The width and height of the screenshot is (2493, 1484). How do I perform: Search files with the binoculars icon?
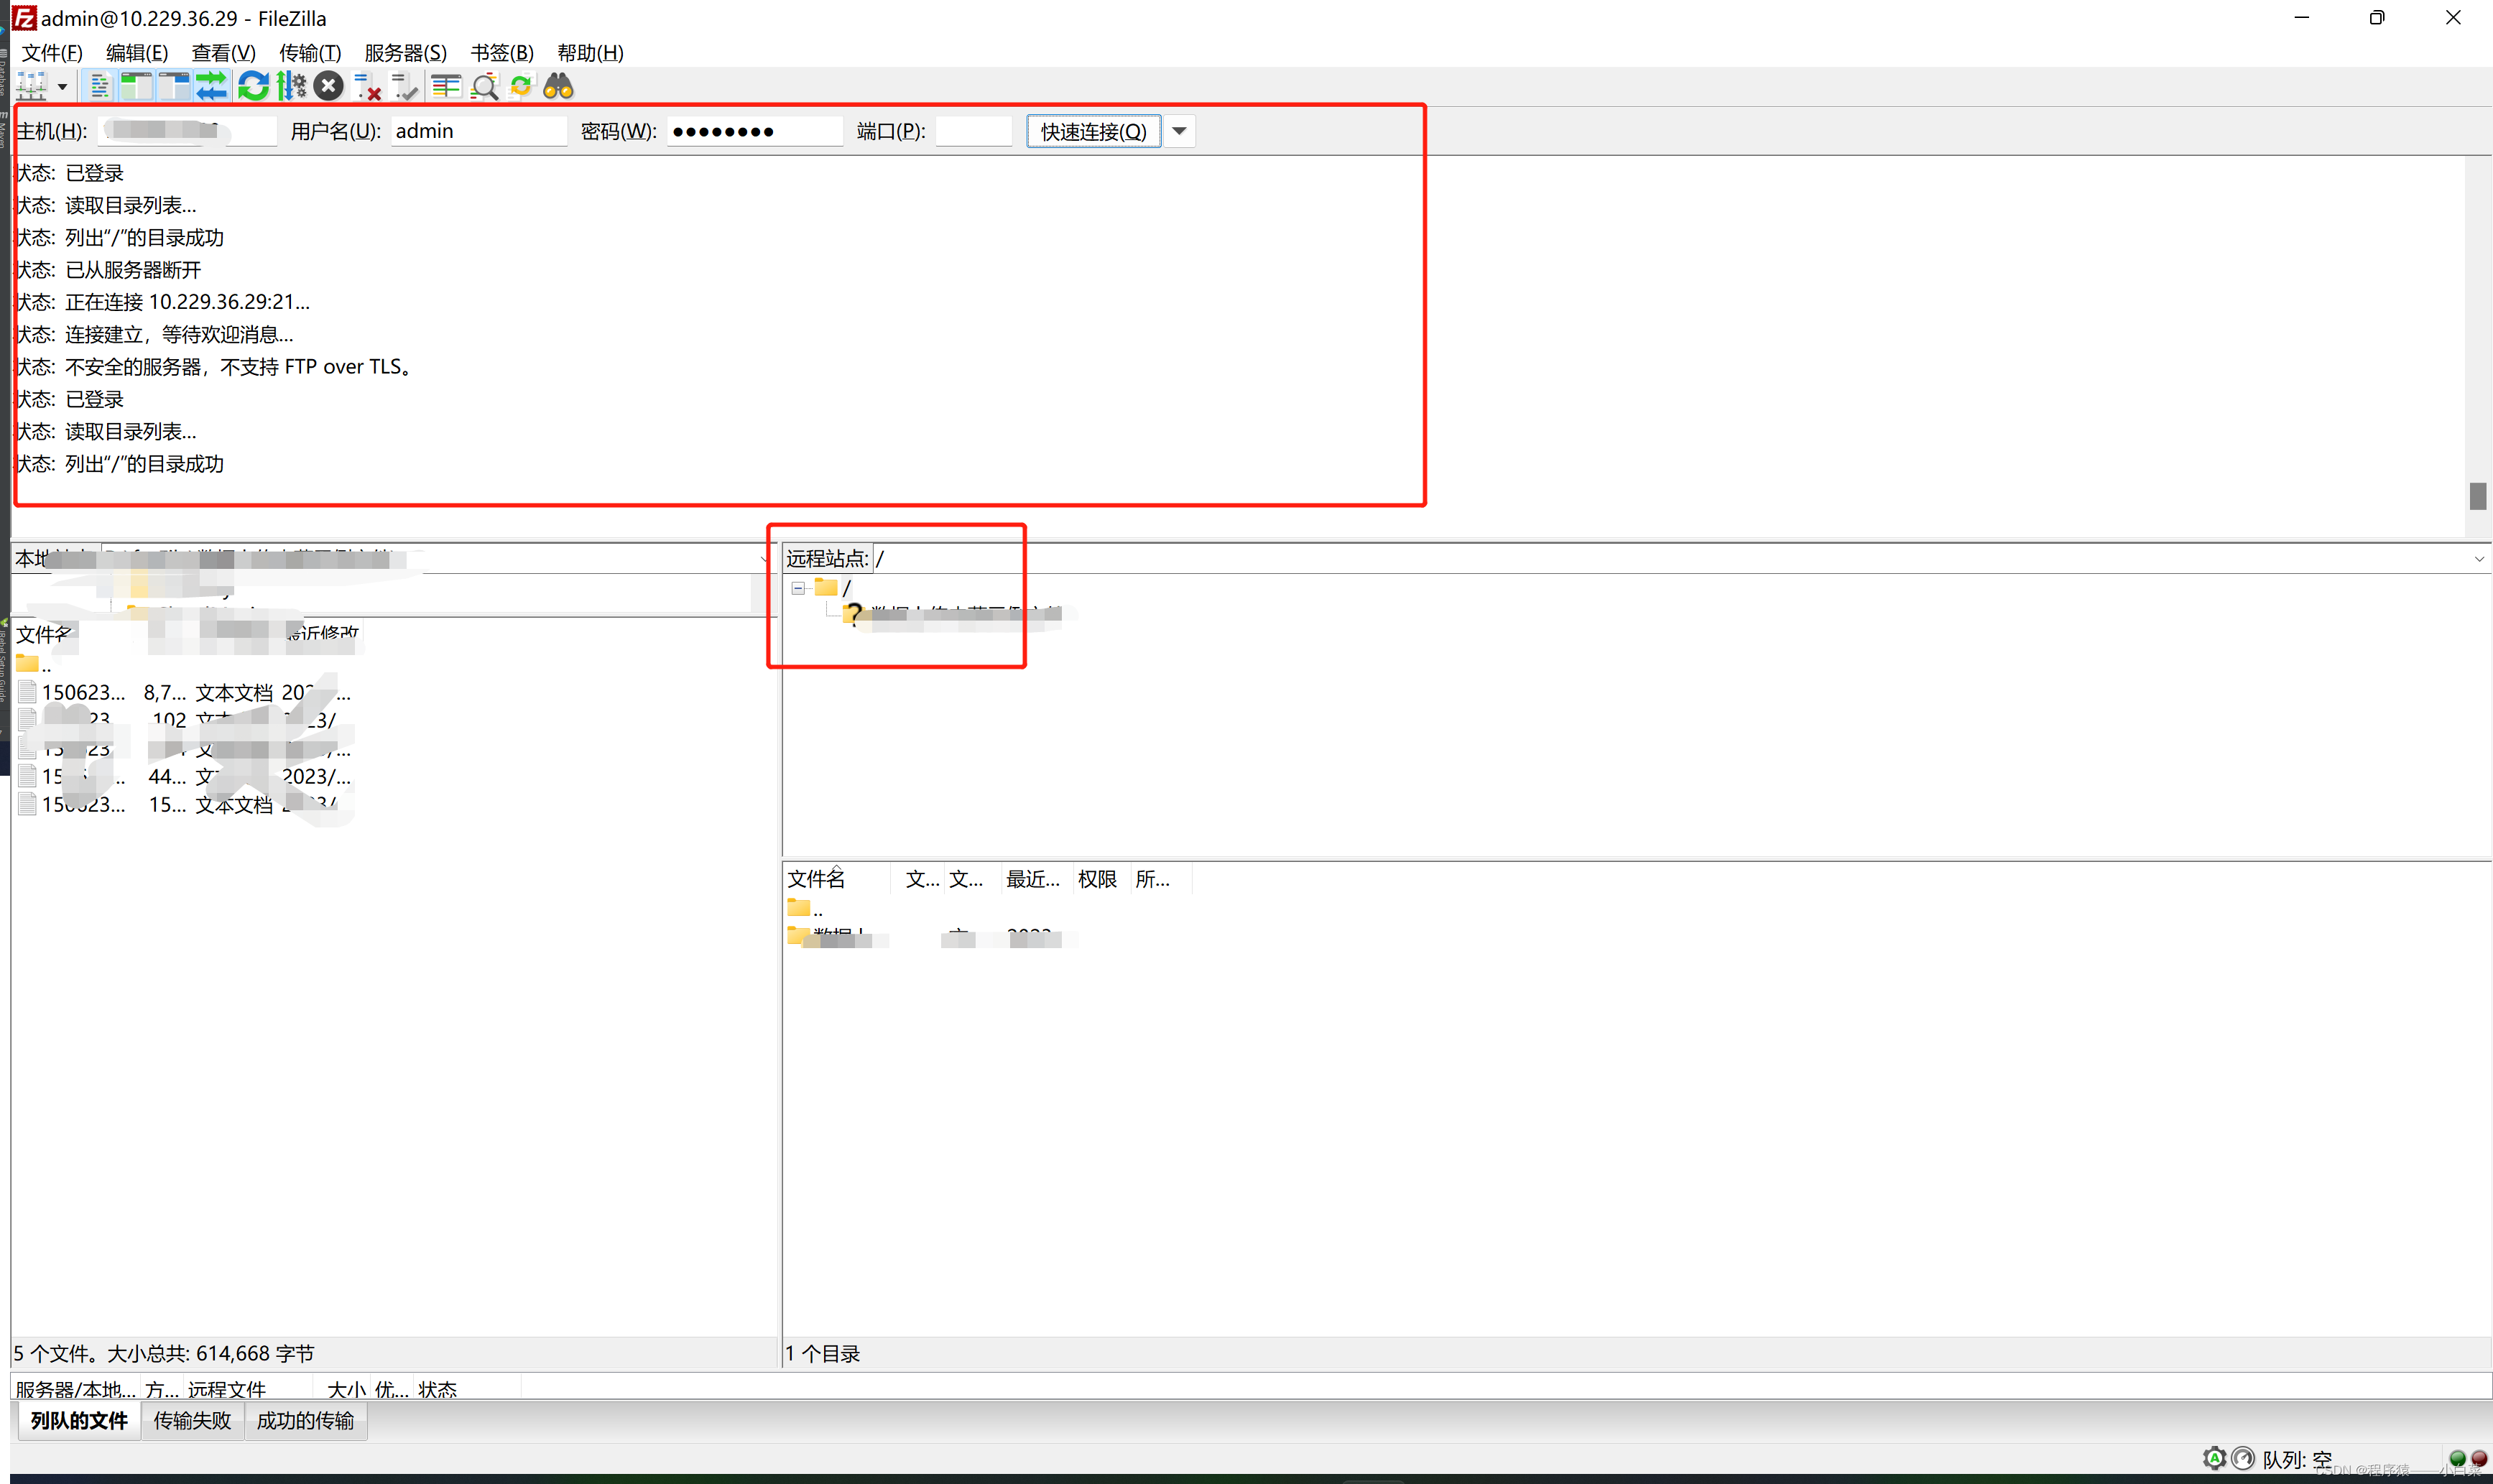[558, 87]
